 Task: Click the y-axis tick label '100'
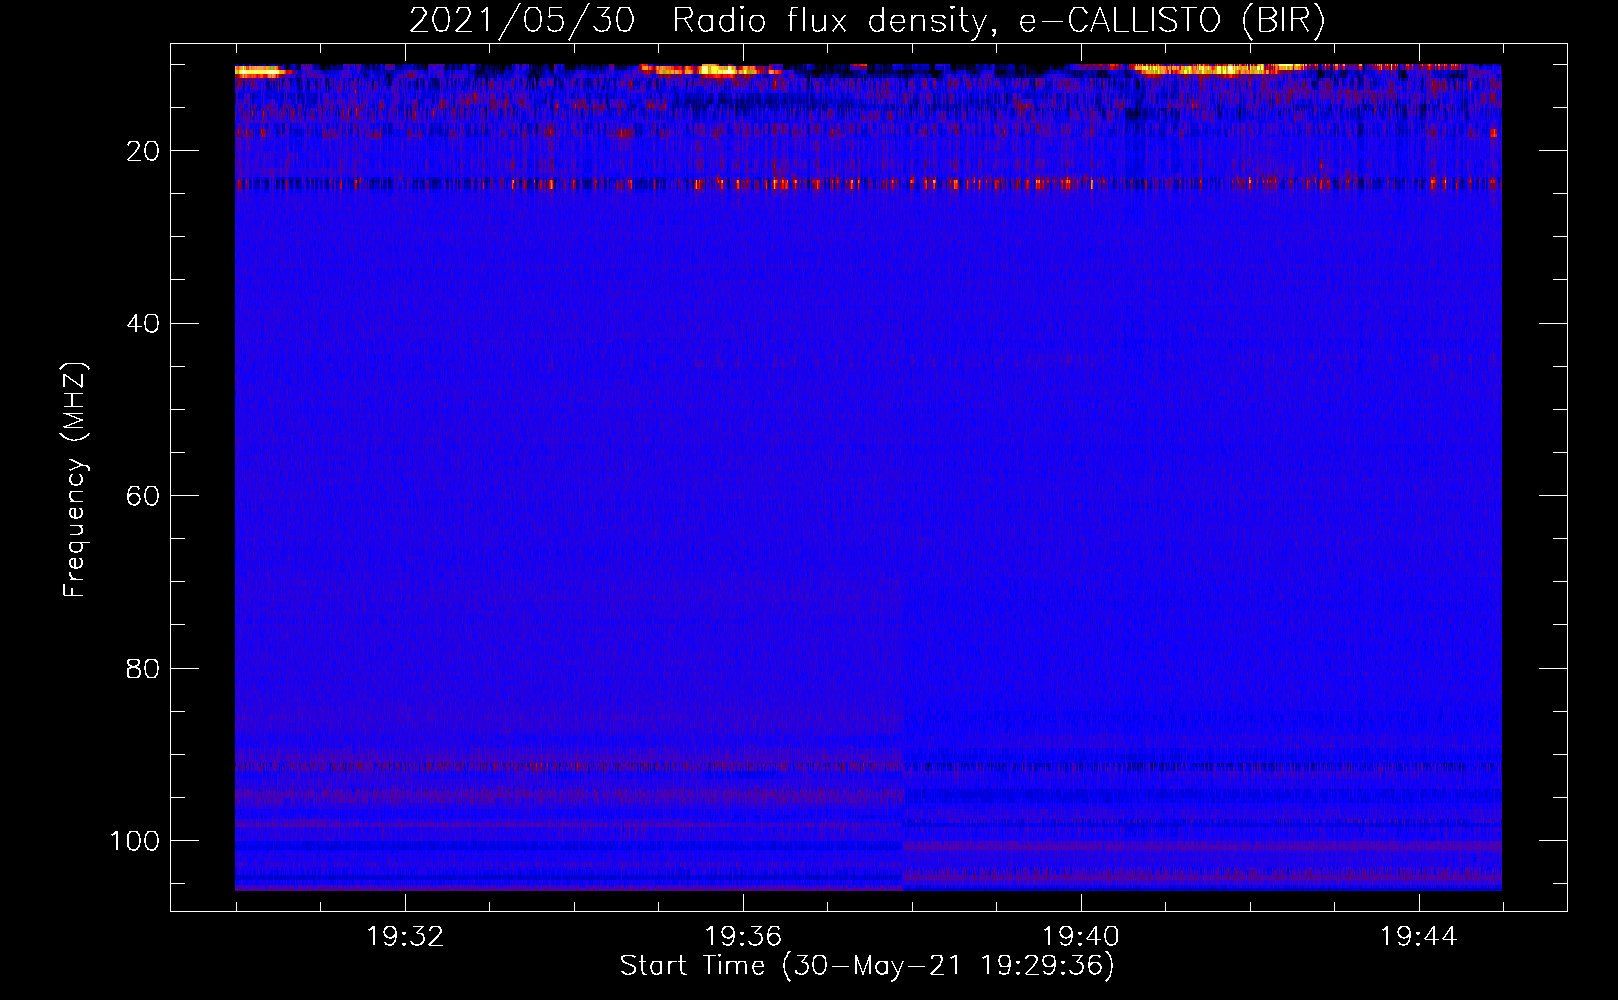click(x=135, y=841)
